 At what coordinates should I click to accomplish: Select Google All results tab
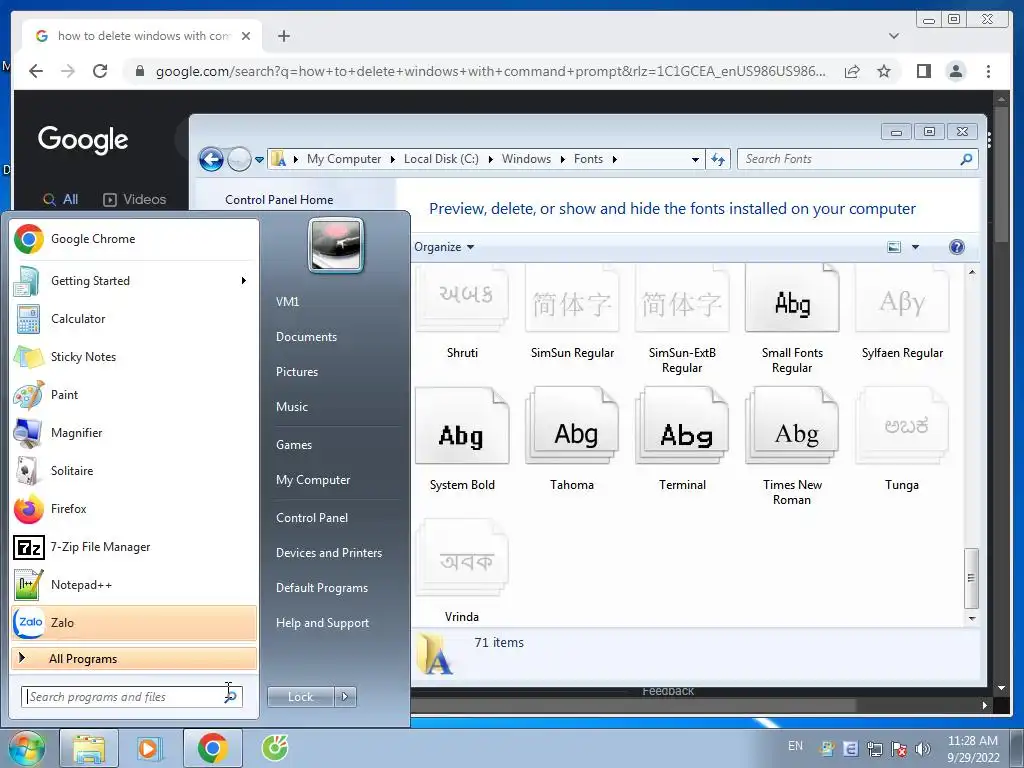pyautogui.click(x=61, y=199)
